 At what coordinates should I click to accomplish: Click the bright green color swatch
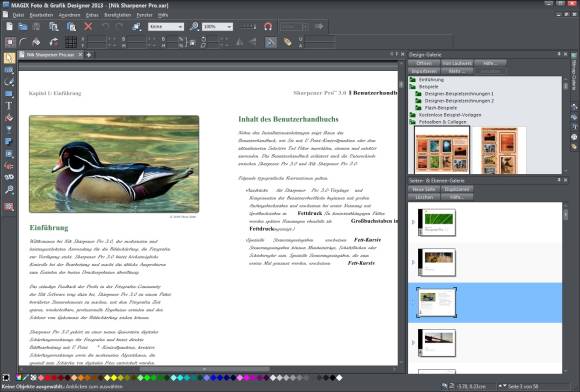pos(147,378)
